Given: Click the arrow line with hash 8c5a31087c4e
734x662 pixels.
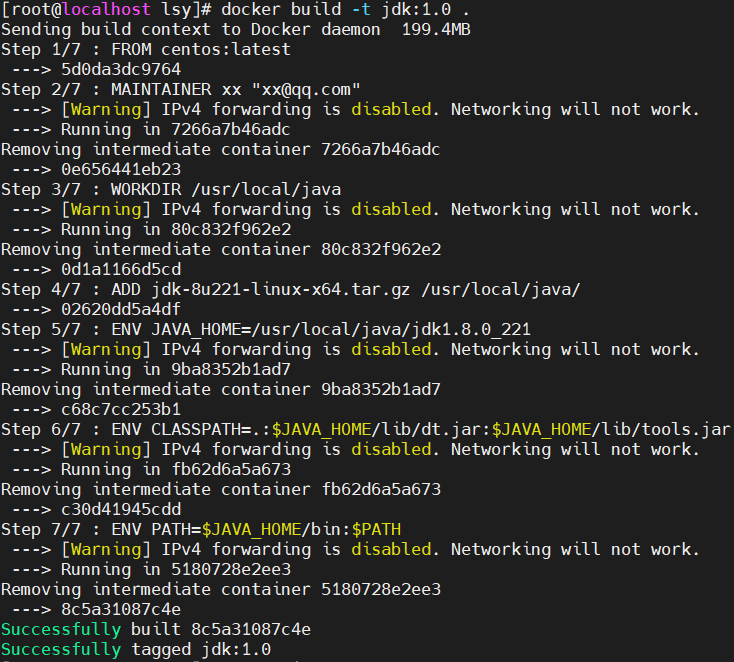Looking at the screenshot, I should click(x=96, y=610).
